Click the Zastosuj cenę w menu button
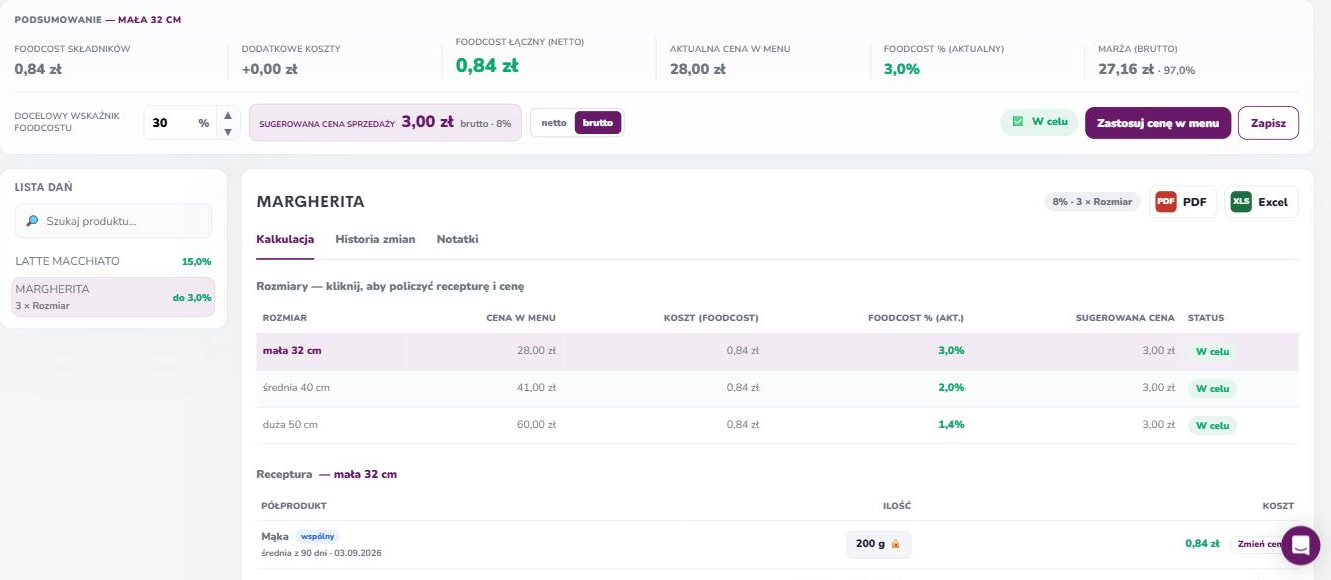Viewport: 1331px width, 580px height. [1158, 123]
